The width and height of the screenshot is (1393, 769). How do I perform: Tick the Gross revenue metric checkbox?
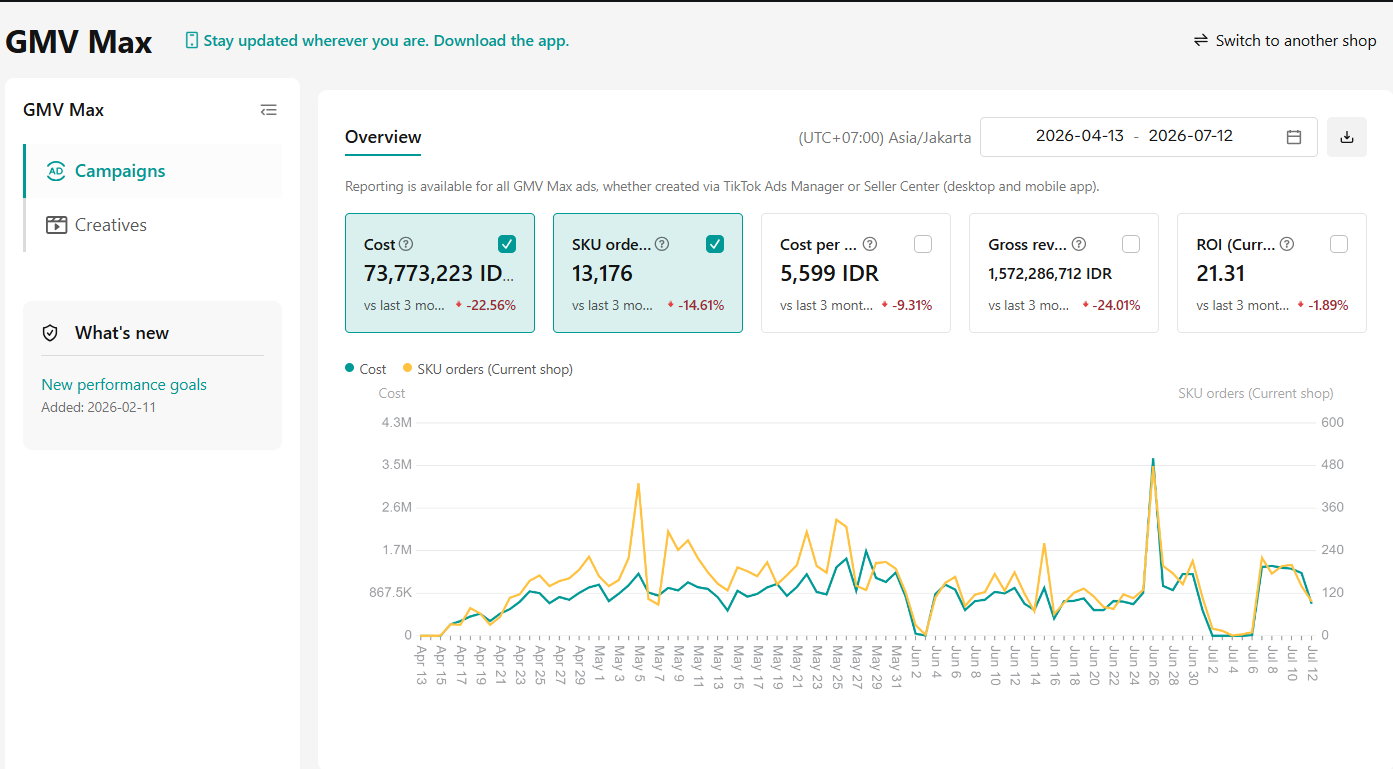[1131, 244]
